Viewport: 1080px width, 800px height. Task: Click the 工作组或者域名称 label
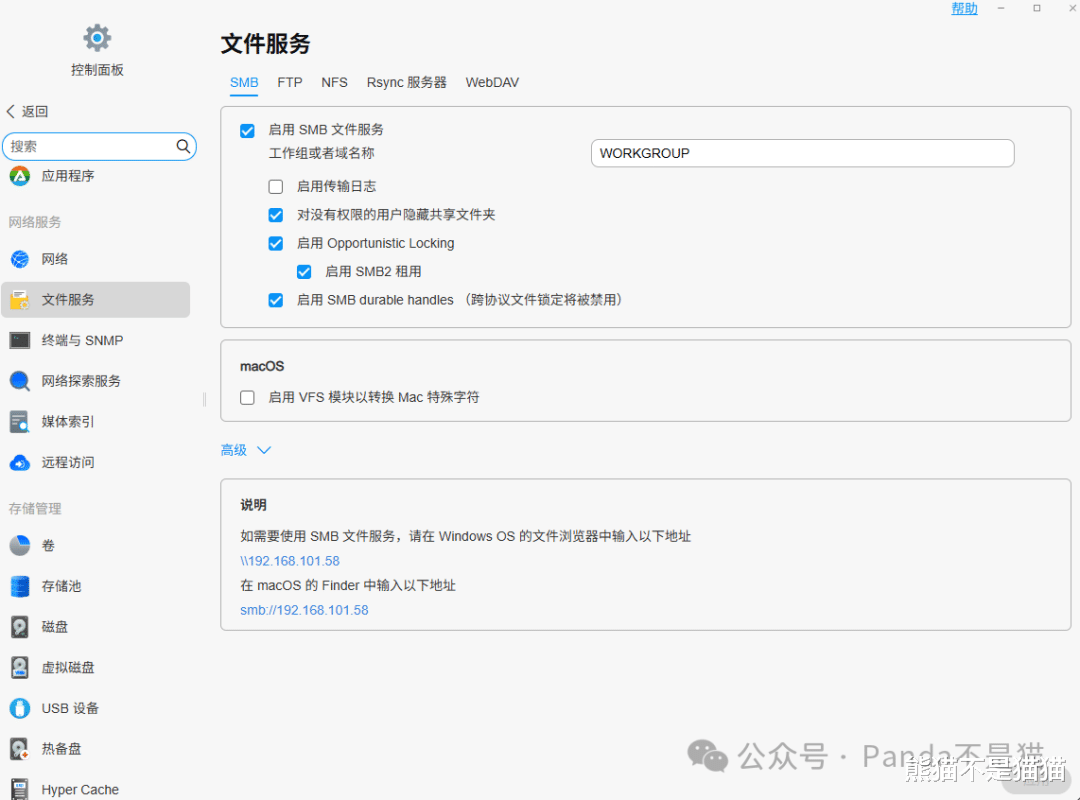321,153
